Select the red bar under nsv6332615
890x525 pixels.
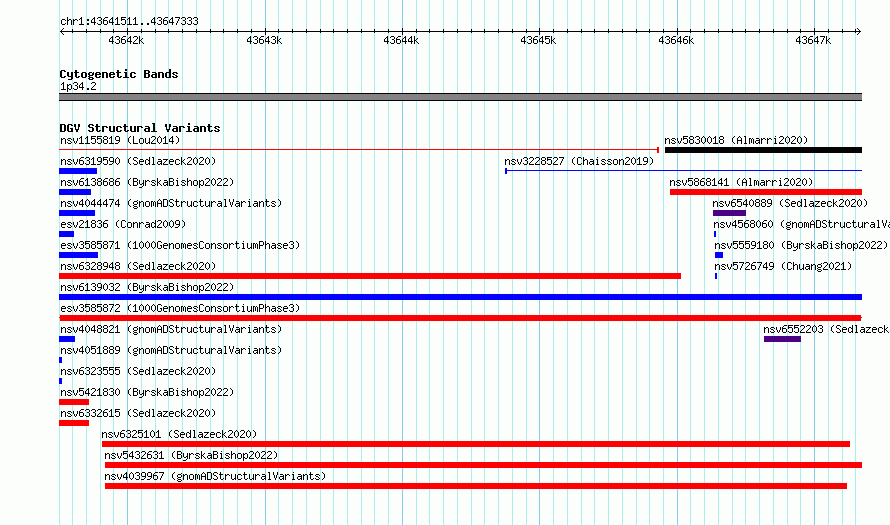[x=74, y=423]
